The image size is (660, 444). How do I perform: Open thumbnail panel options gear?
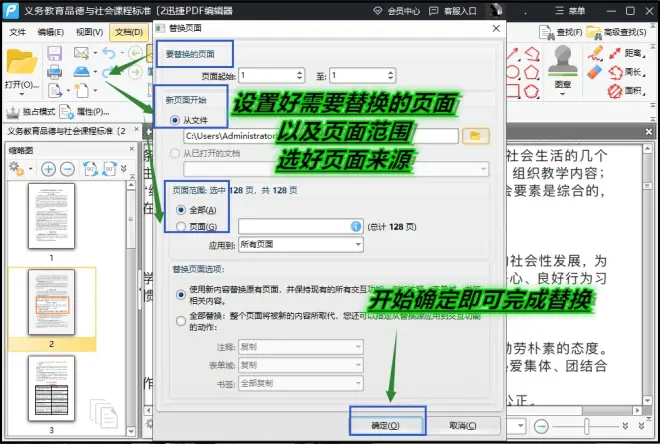16,168
